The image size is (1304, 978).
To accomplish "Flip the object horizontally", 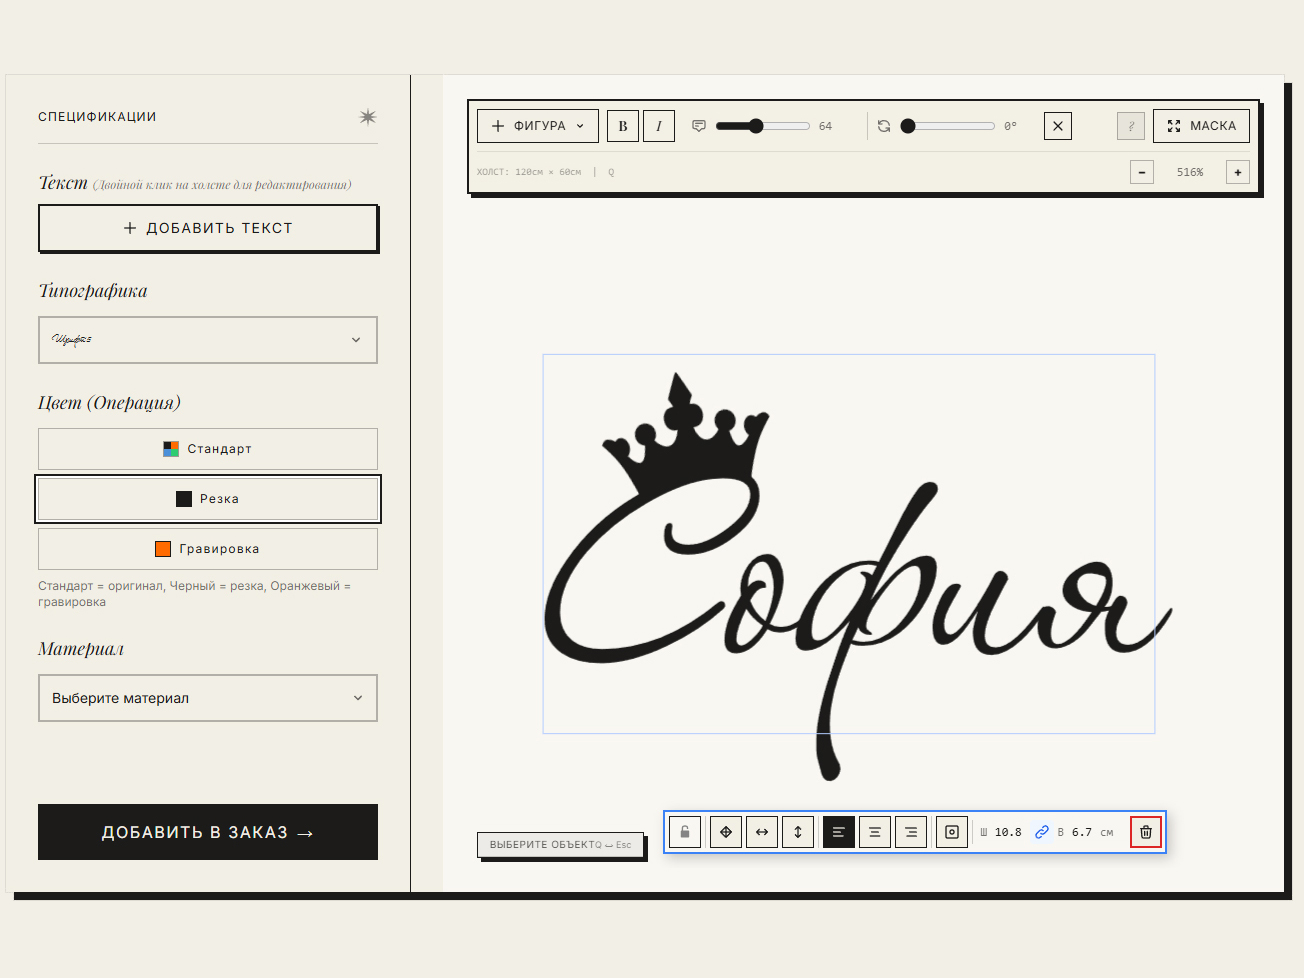I will pyautogui.click(x=762, y=832).
